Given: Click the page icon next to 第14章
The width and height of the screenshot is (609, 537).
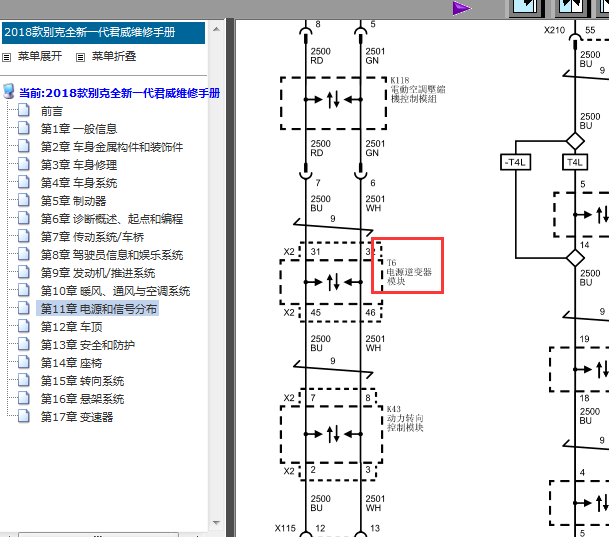Looking at the screenshot, I should [x=24, y=362].
